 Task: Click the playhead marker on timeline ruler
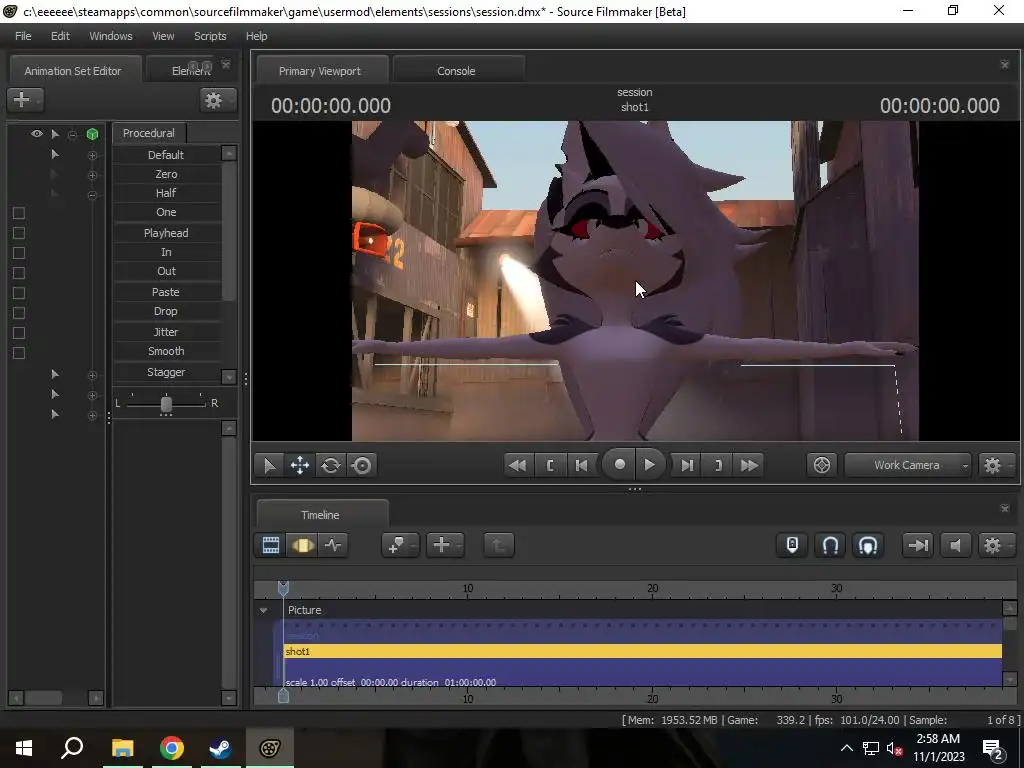(283, 588)
